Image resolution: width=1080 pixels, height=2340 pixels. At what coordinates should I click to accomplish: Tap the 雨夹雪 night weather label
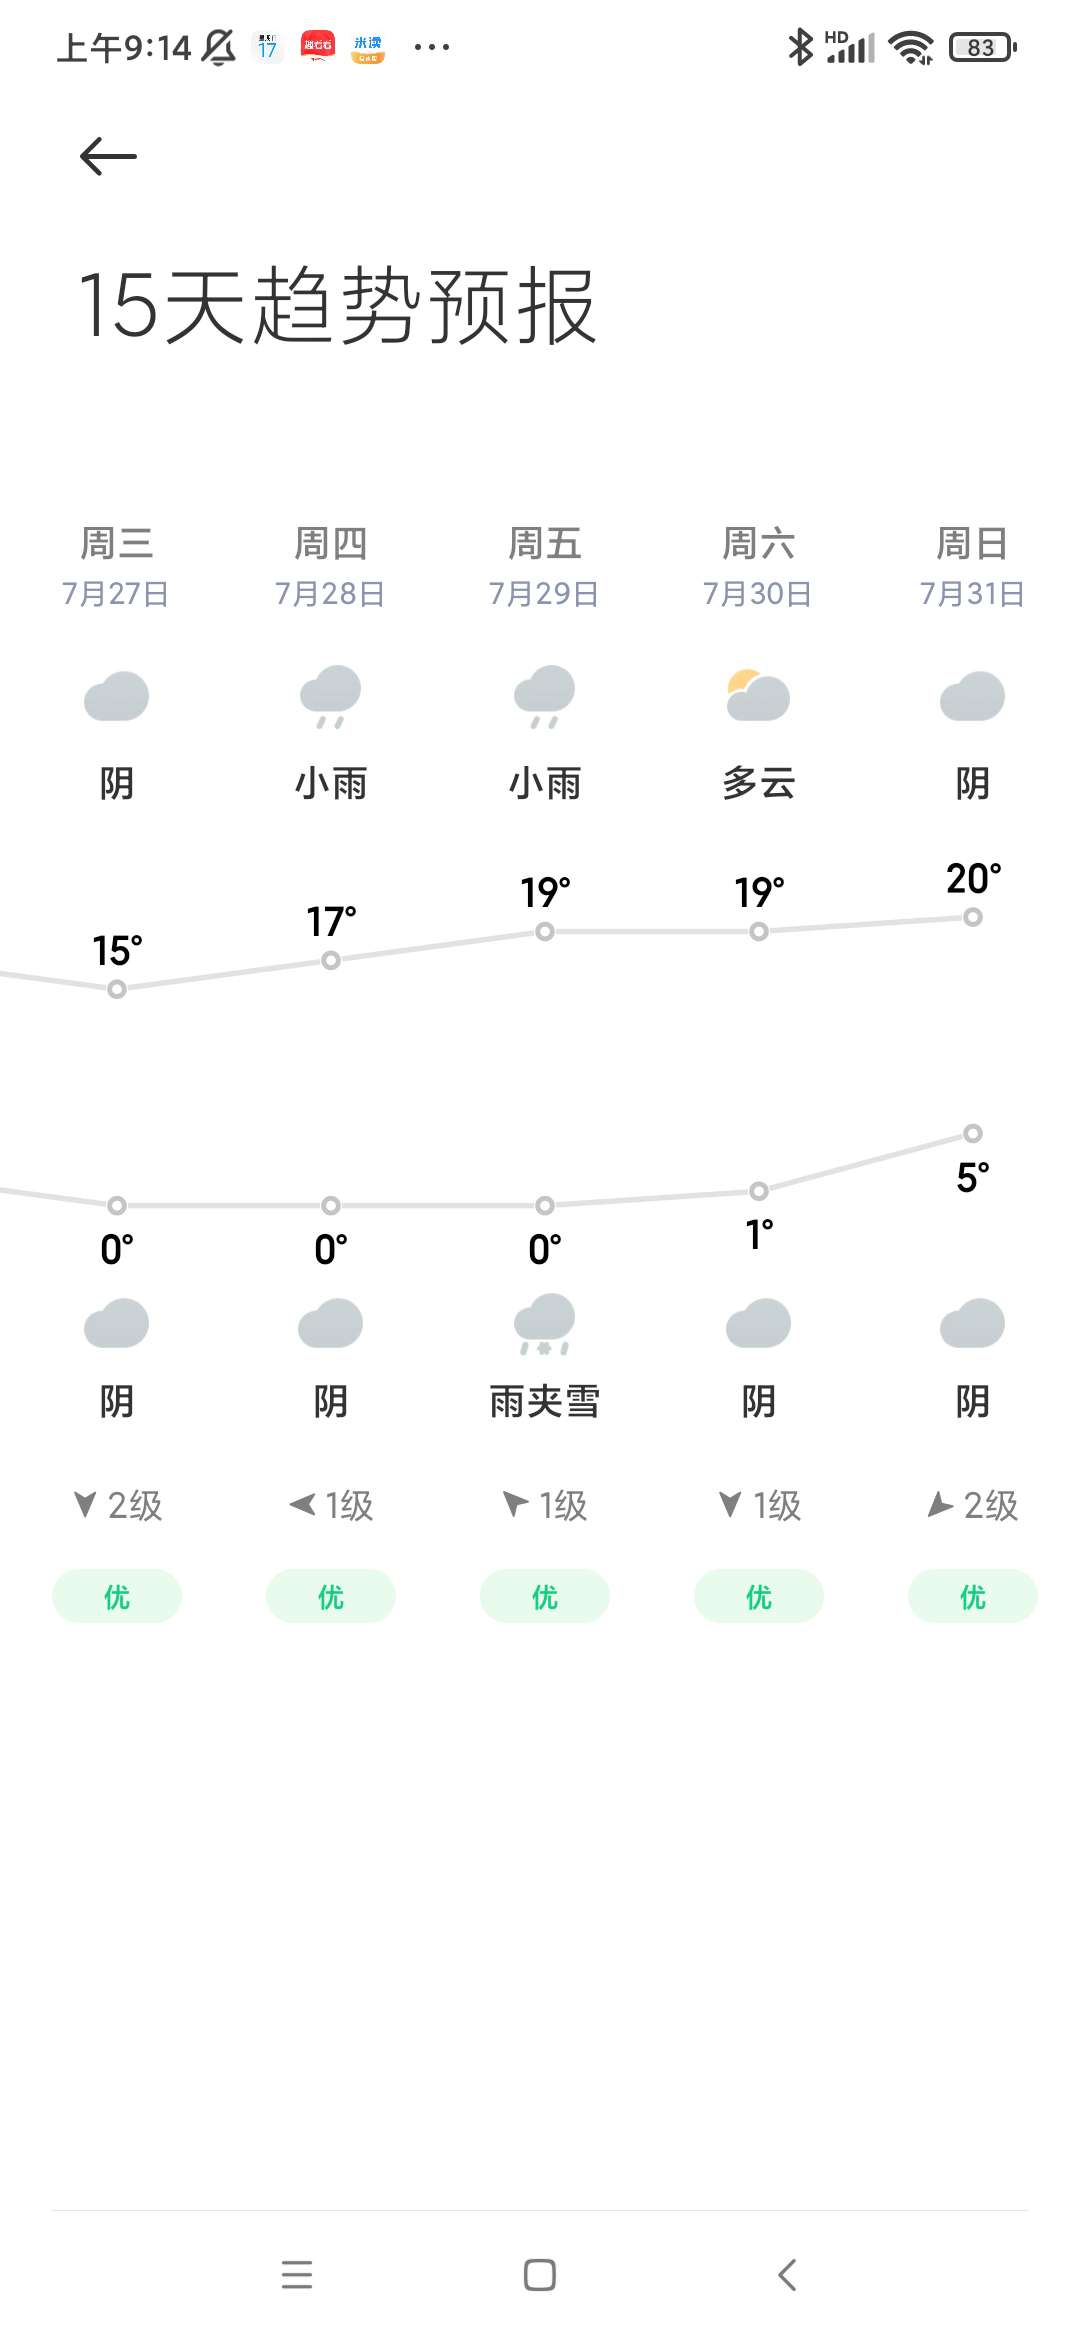coord(544,1402)
